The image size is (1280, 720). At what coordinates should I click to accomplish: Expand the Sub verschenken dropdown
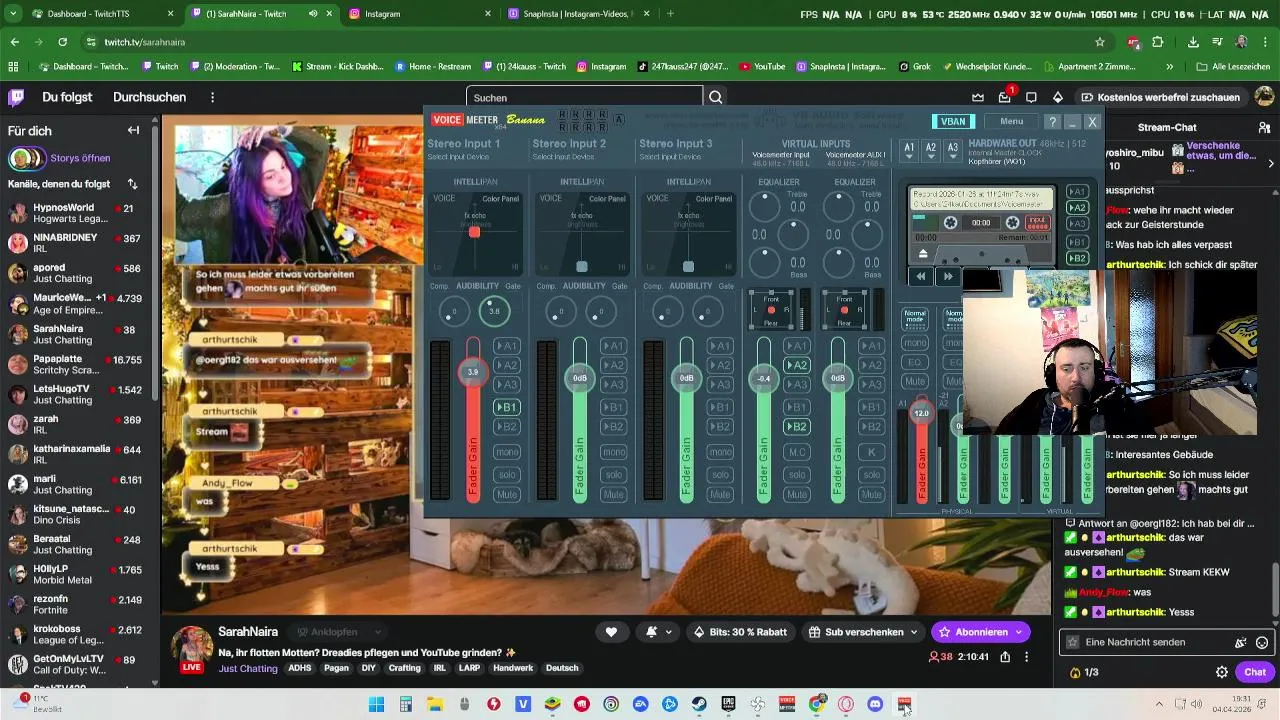(x=914, y=632)
